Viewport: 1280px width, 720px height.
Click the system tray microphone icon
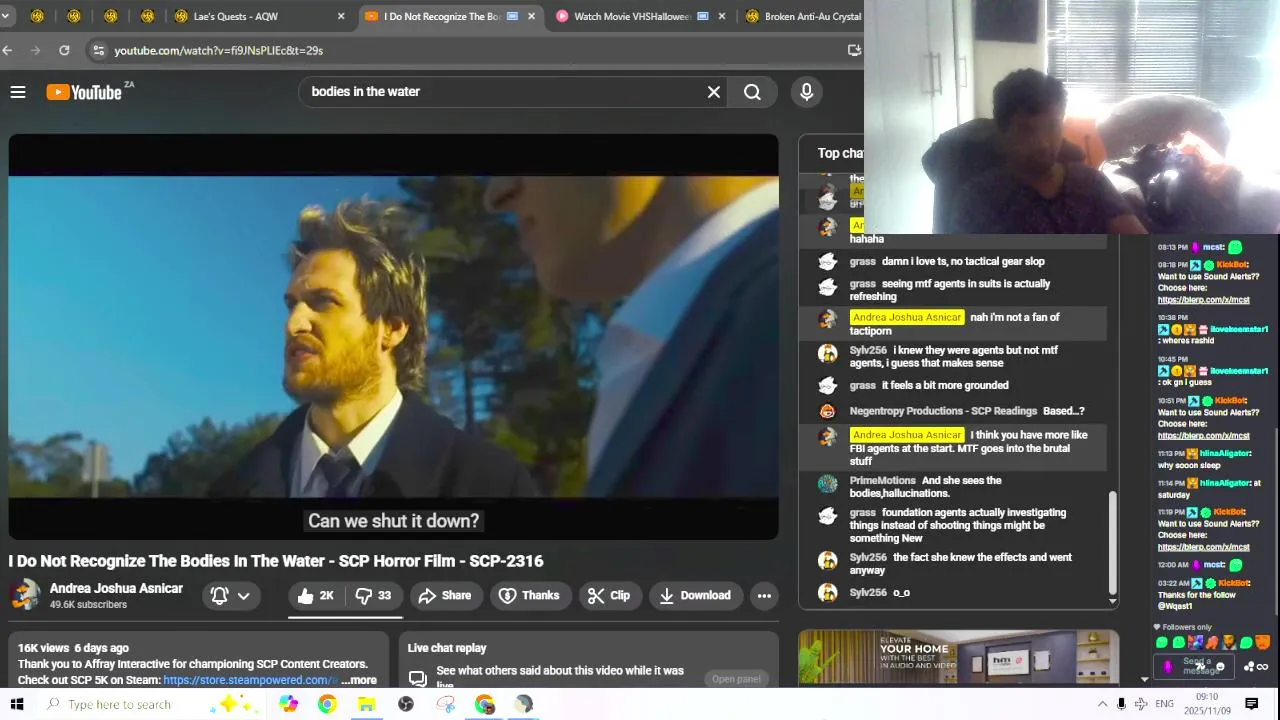(x=1121, y=704)
